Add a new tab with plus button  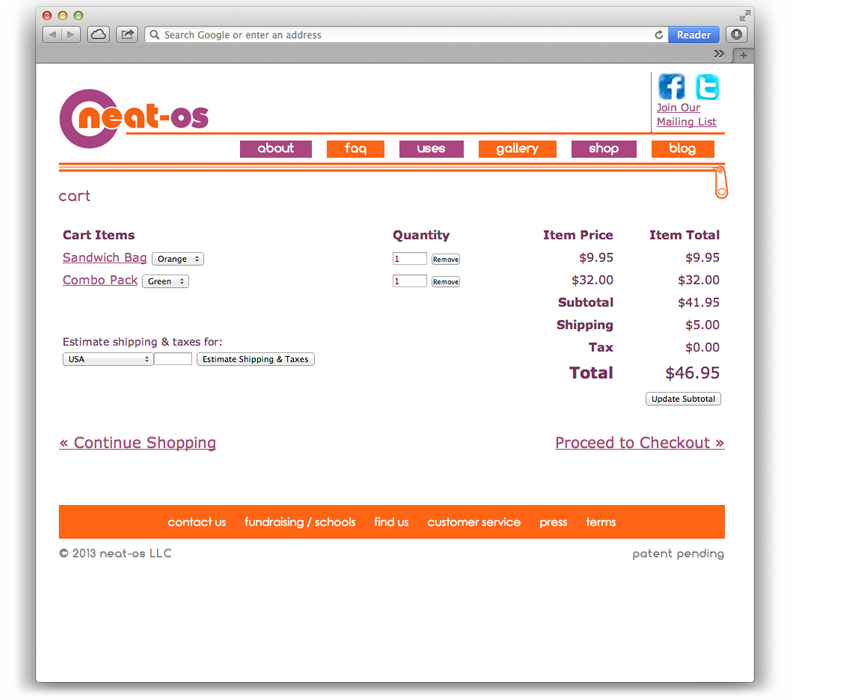pyautogui.click(x=743, y=55)
